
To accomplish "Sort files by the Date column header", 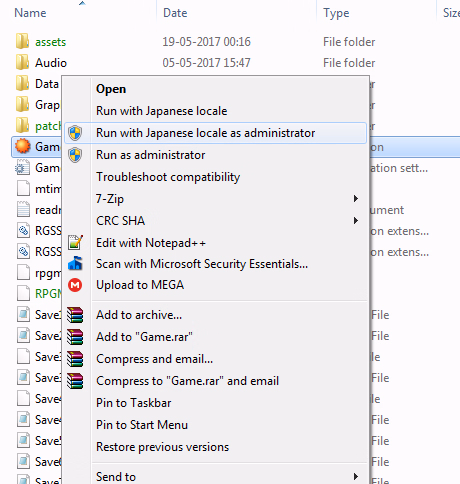I will (x=175, y=13).
